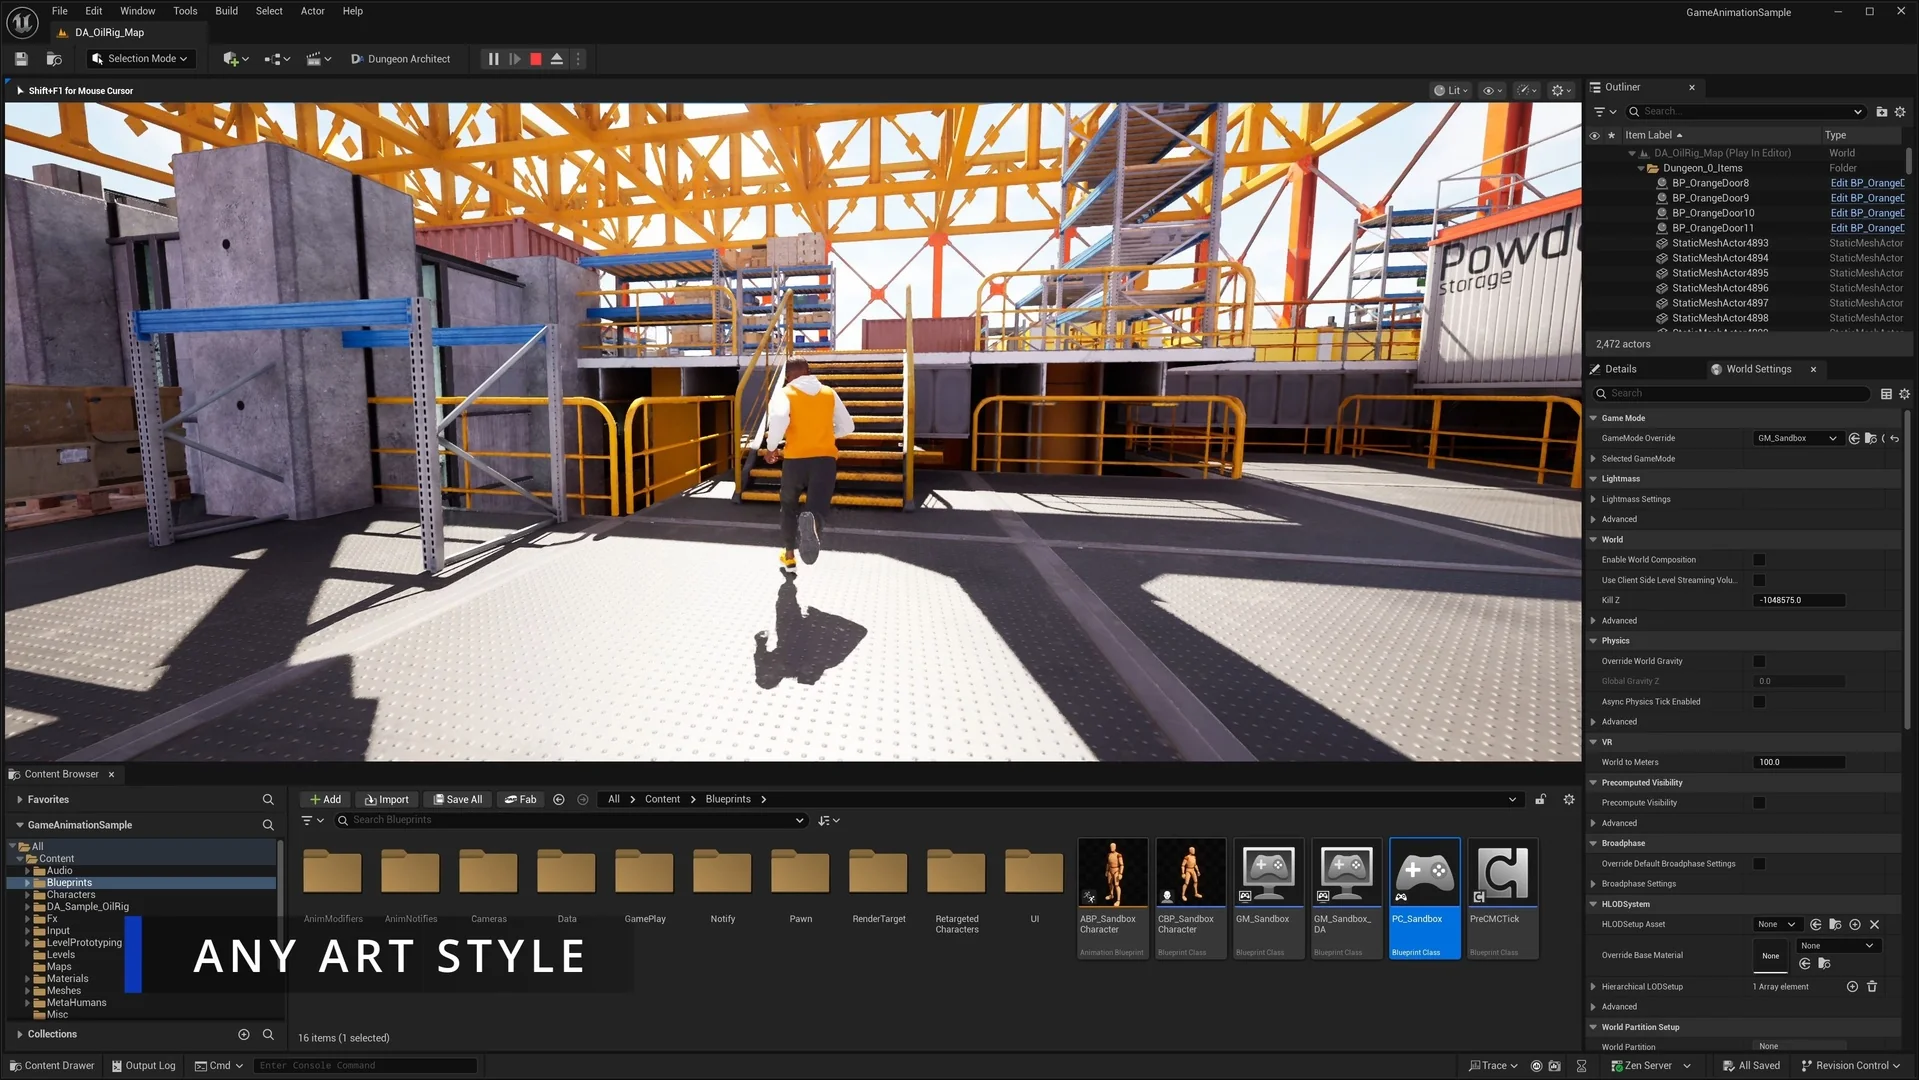1919x1080 pixels.
Task: Expand the Lightmass Settings section
Action: [1594, 499]
